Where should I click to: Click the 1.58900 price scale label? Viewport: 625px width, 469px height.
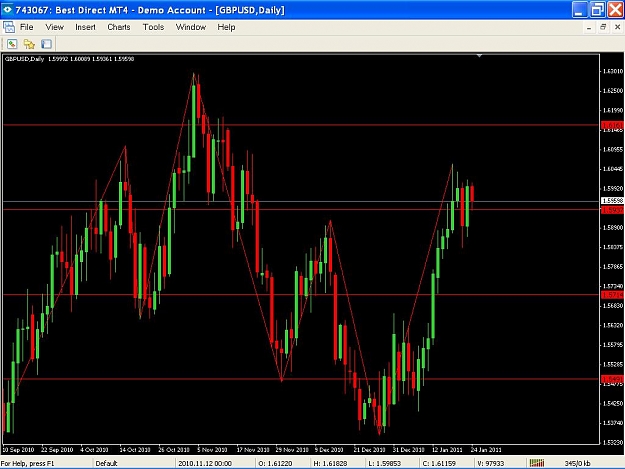point(612,228)
